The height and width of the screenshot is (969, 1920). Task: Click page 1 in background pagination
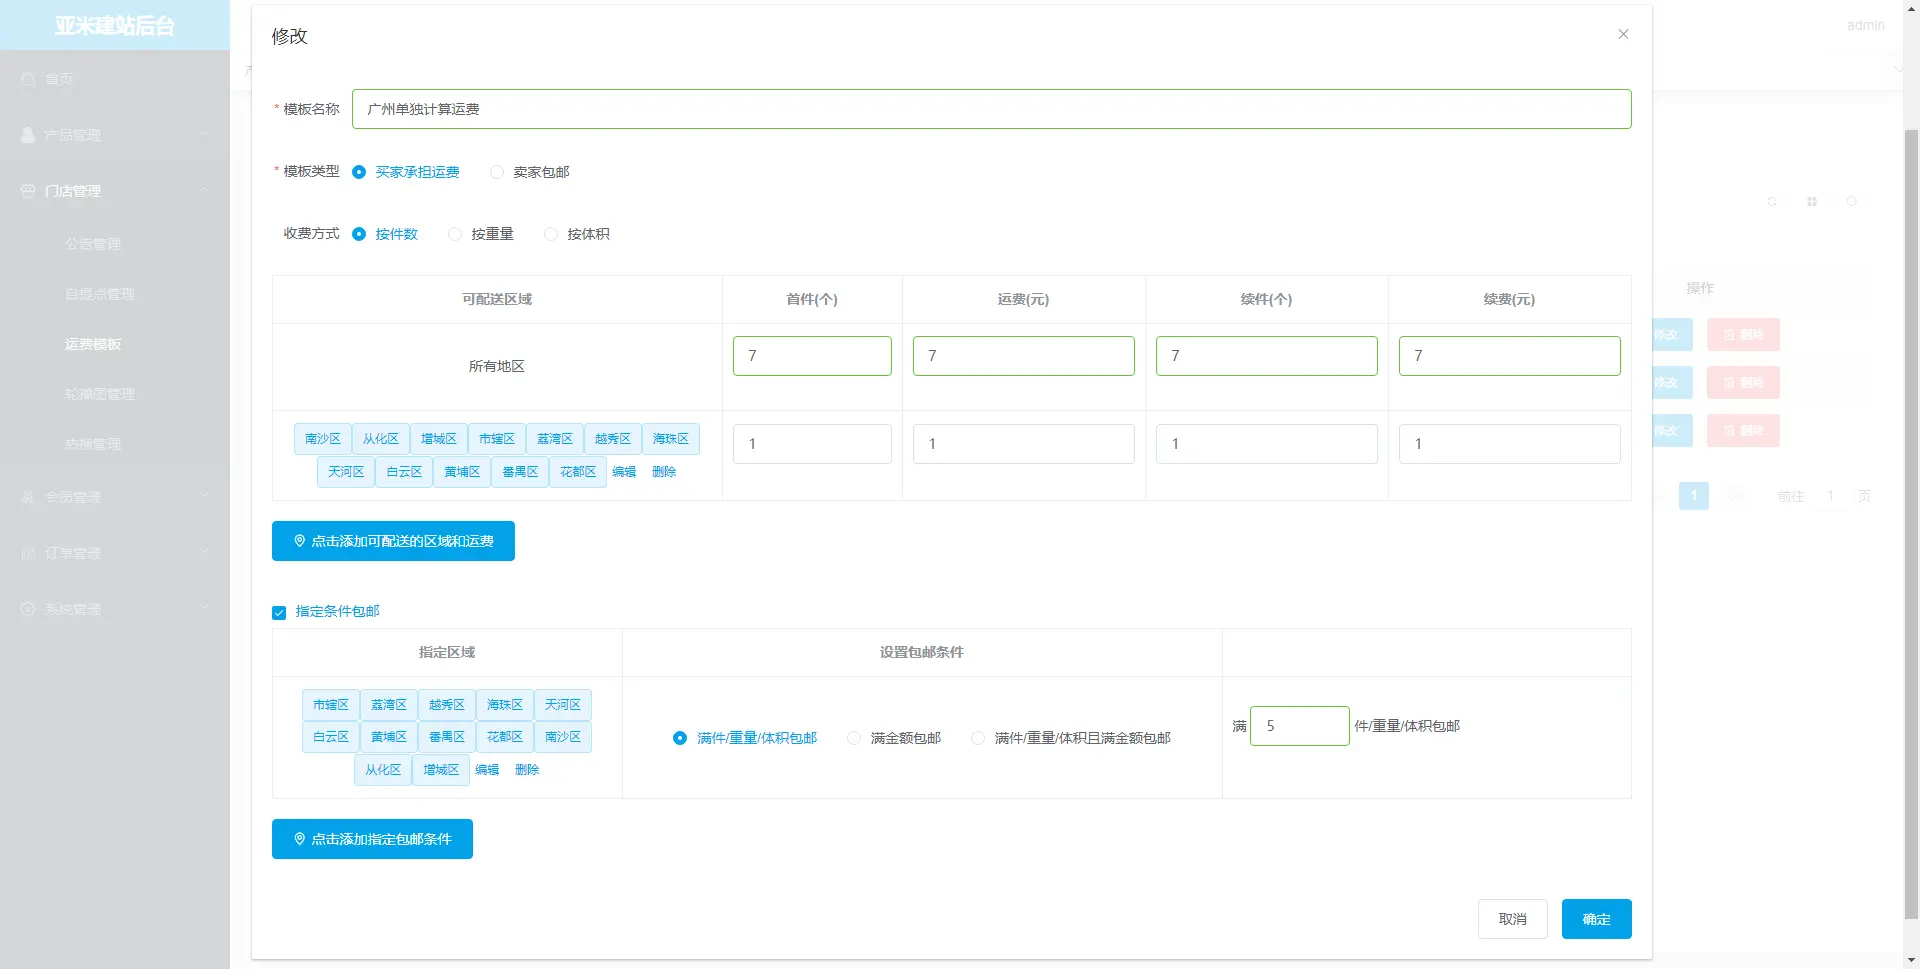pos(1694,496)
